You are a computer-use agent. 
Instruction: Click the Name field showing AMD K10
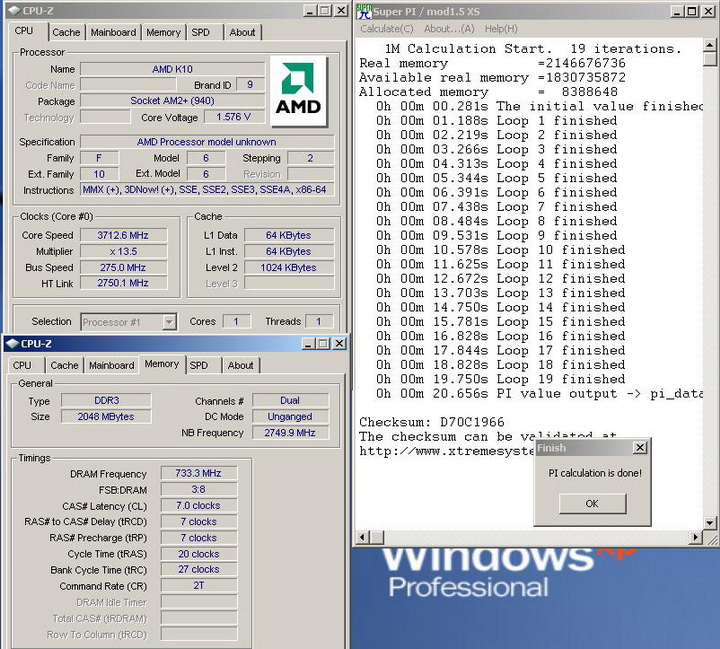tap(173, 69)
